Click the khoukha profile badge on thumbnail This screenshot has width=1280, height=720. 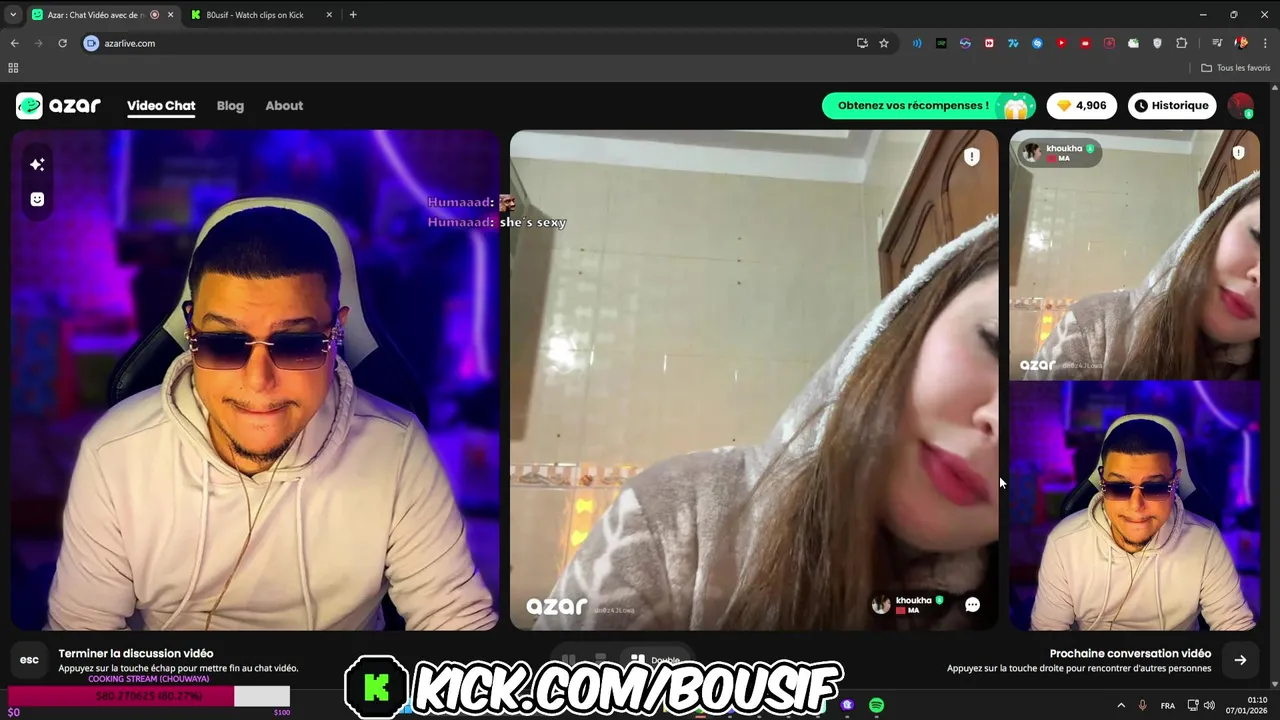(x=1059, y=153)
